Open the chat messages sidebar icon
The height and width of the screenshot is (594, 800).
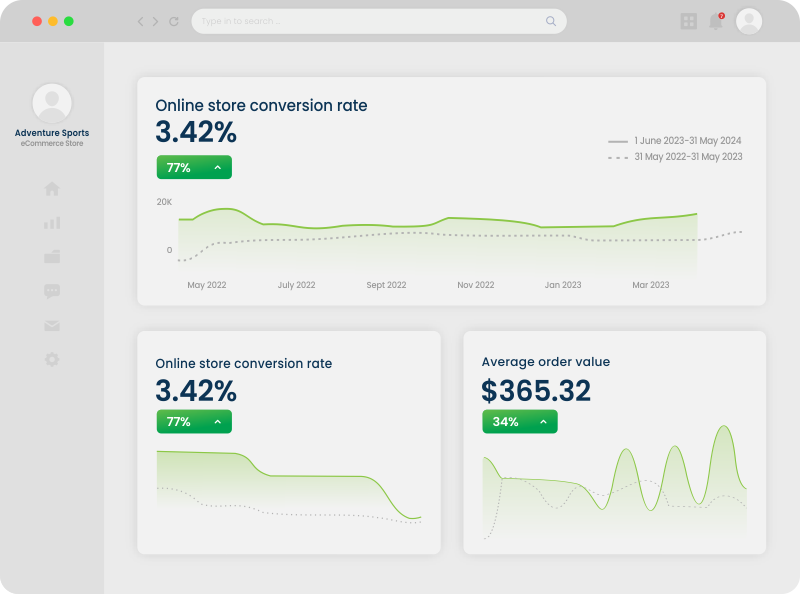[x=52, y=291]
